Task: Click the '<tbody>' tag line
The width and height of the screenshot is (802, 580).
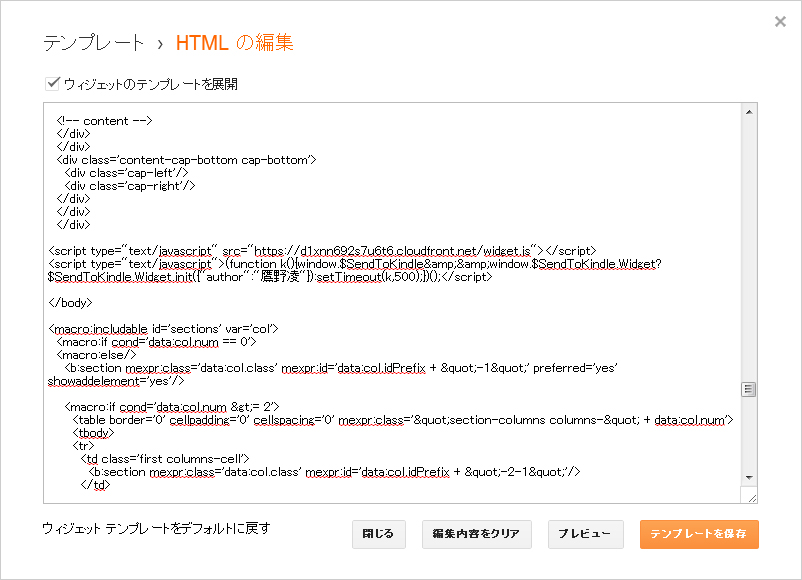Action: [x=94, y=433]
